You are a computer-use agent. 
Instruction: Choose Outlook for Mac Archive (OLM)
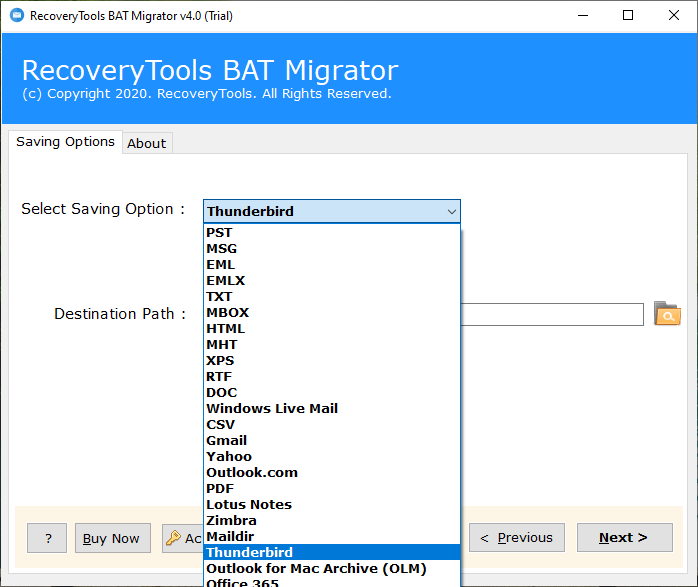[x=332, y=569]
